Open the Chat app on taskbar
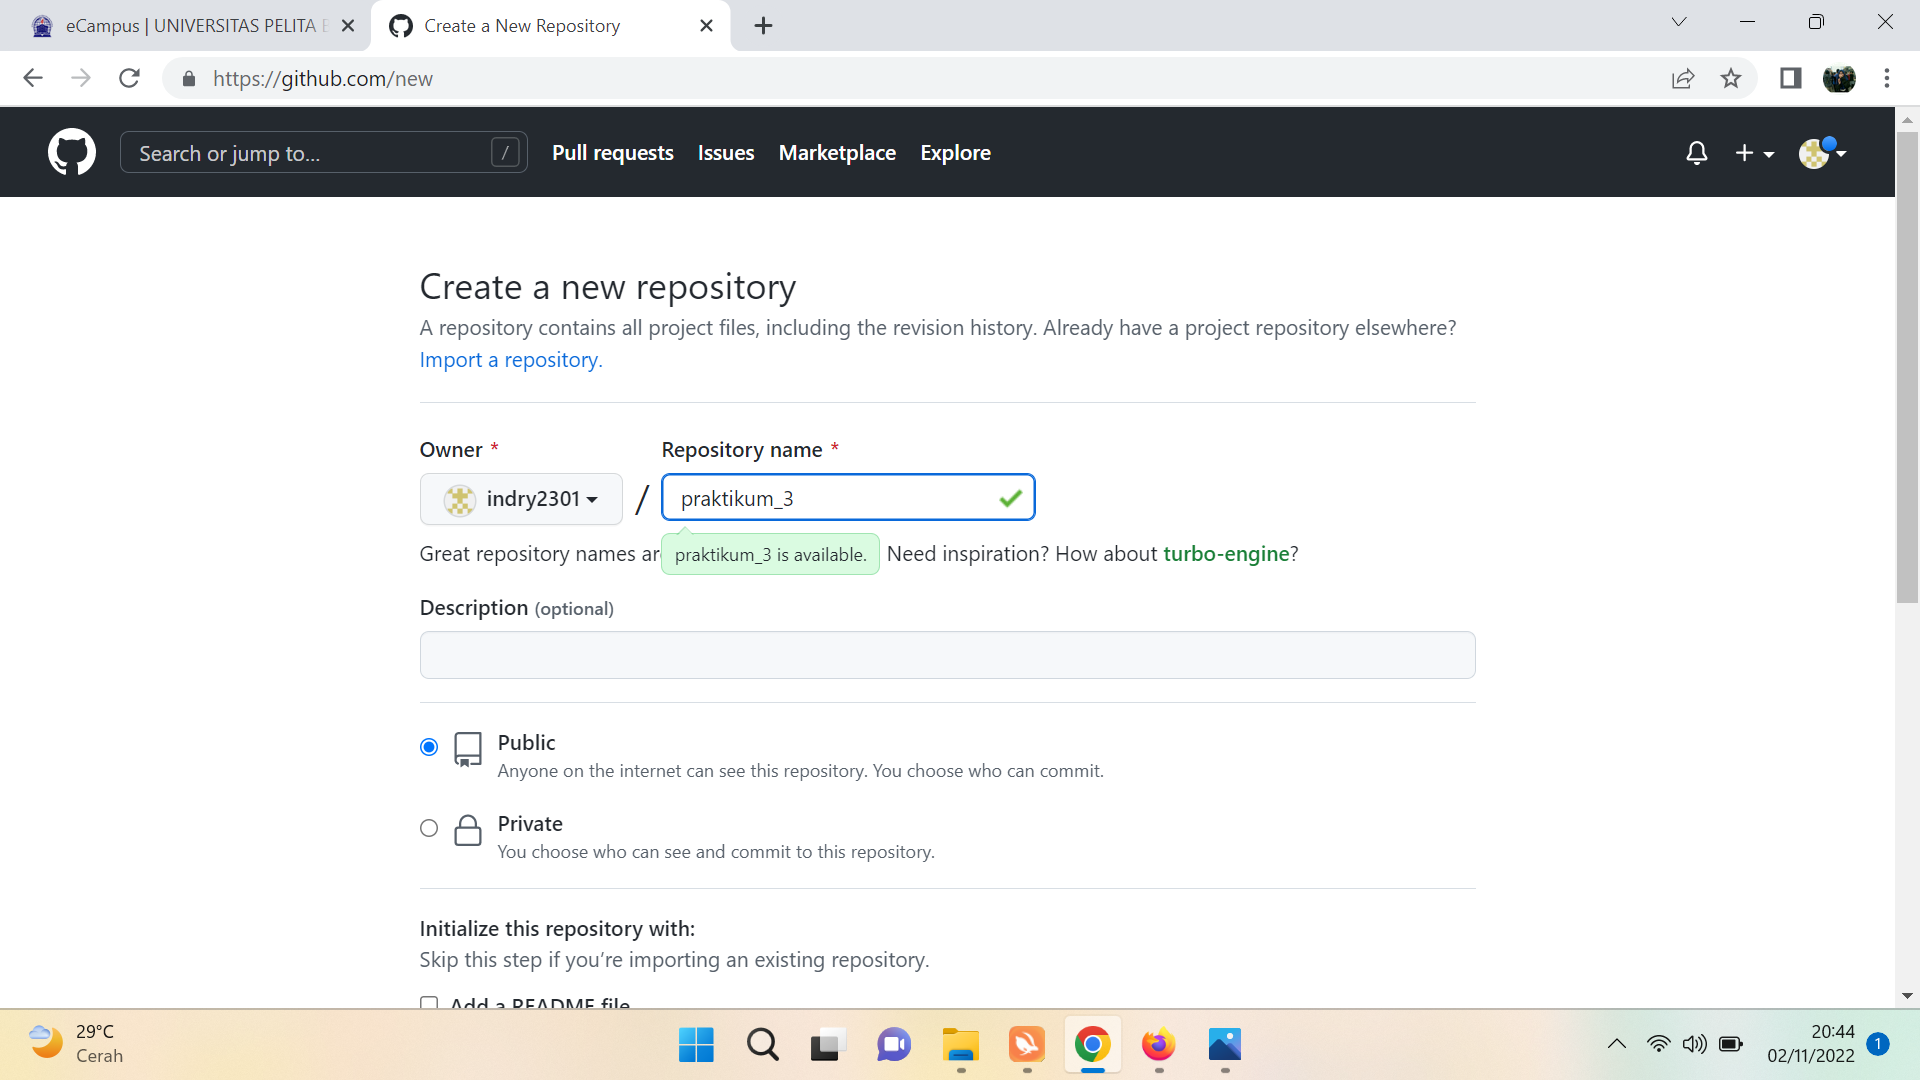 click(894, 1045)
